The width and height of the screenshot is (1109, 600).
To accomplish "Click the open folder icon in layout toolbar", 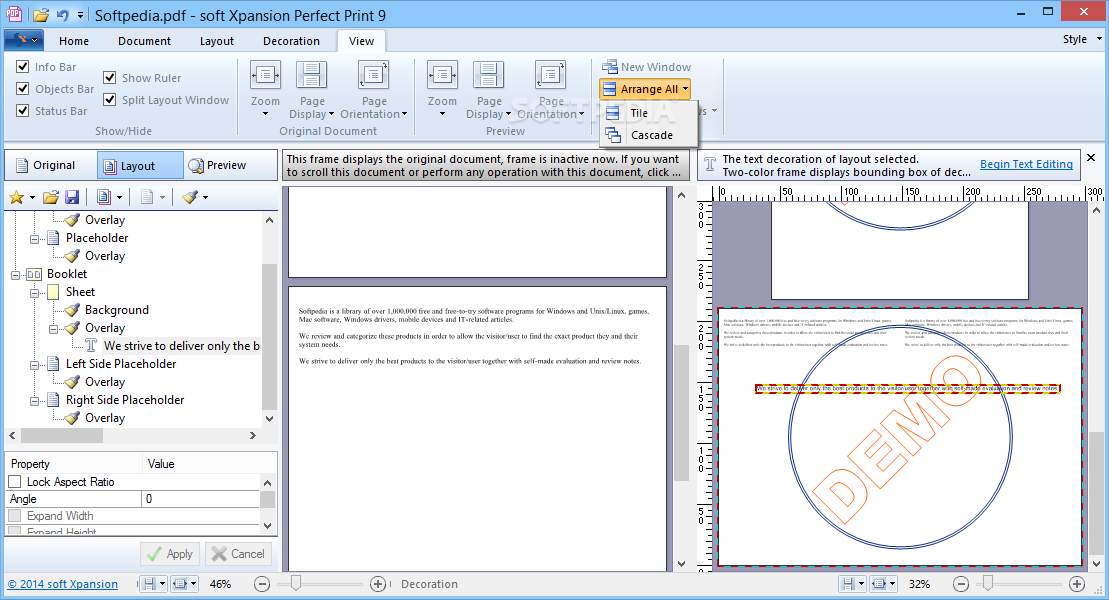I will (x=50, y=197).
